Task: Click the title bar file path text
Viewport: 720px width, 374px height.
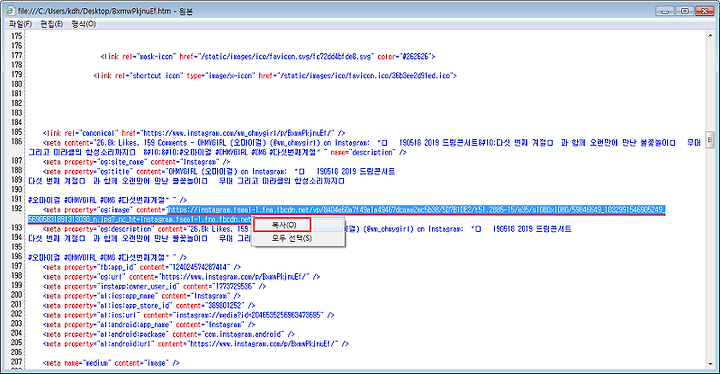Action: pos(106,11)
